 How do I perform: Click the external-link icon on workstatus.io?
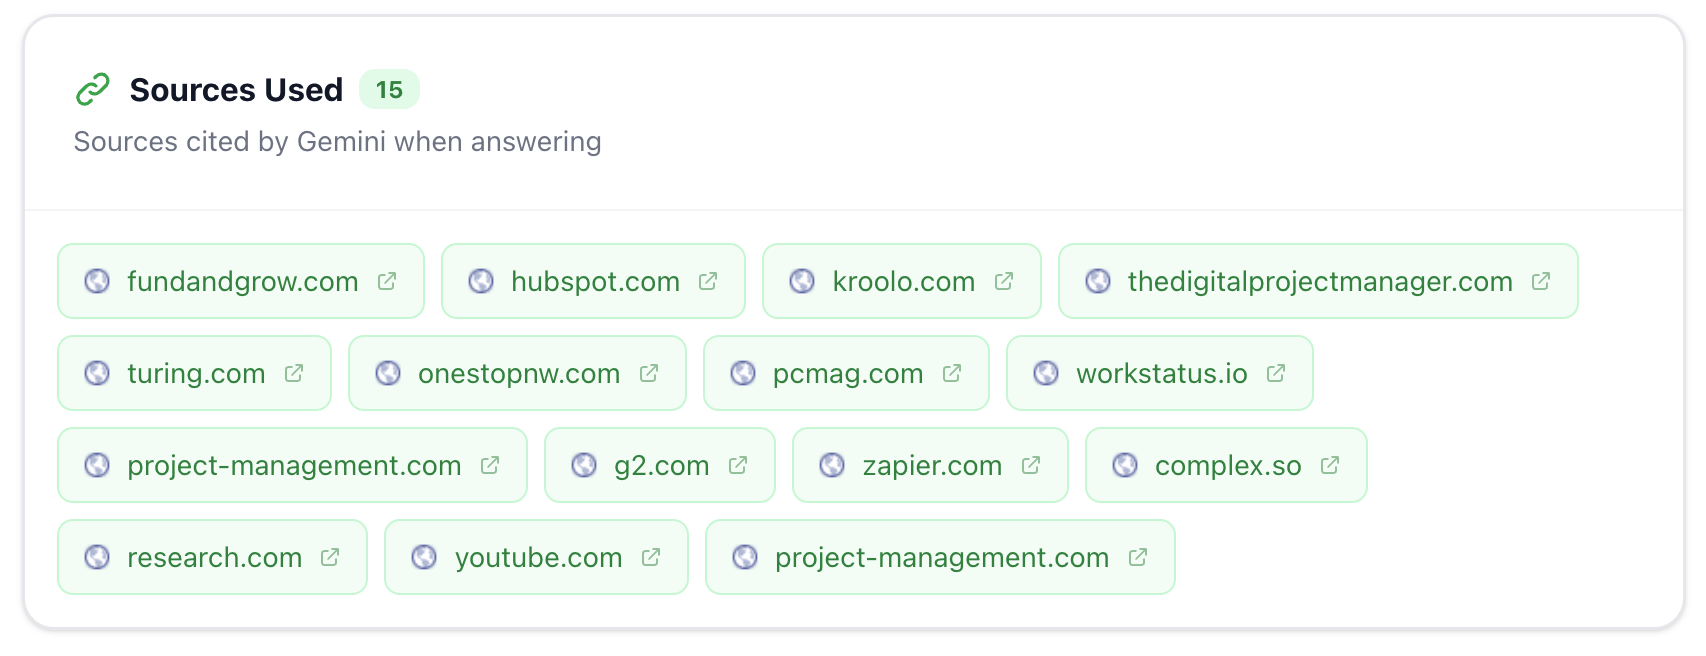tap(1275, 373)
